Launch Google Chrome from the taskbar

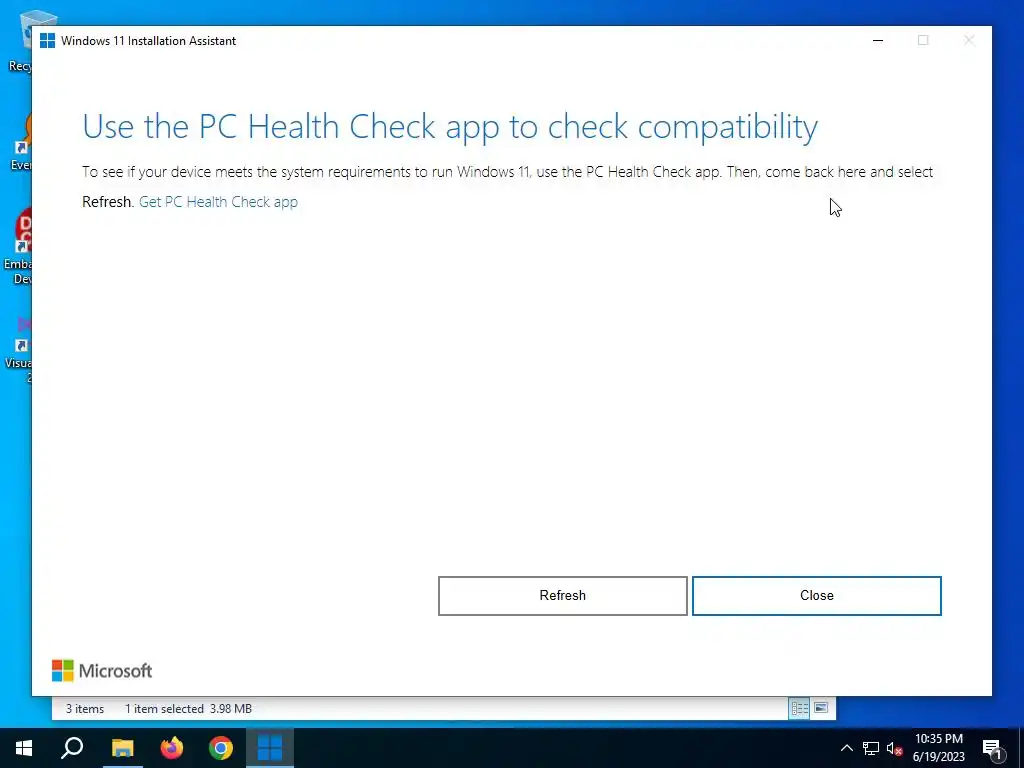click(x=221, y=748)
